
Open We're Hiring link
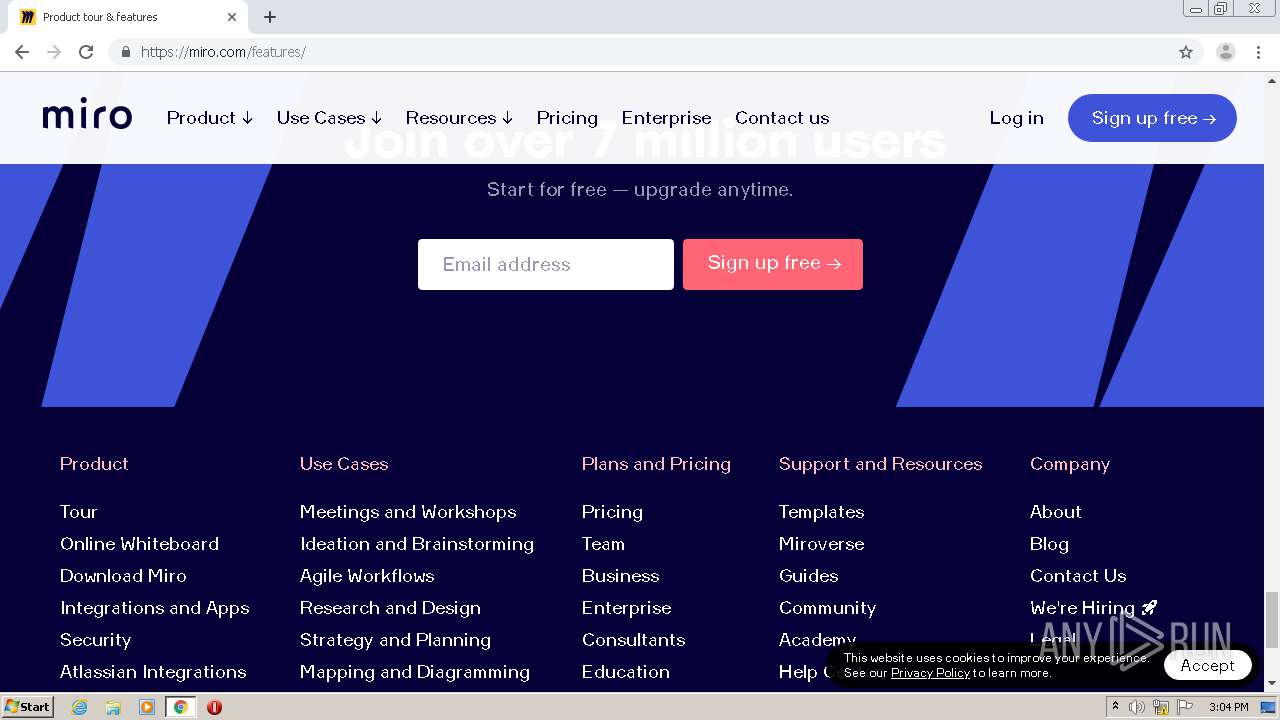tap(1094, 608)
